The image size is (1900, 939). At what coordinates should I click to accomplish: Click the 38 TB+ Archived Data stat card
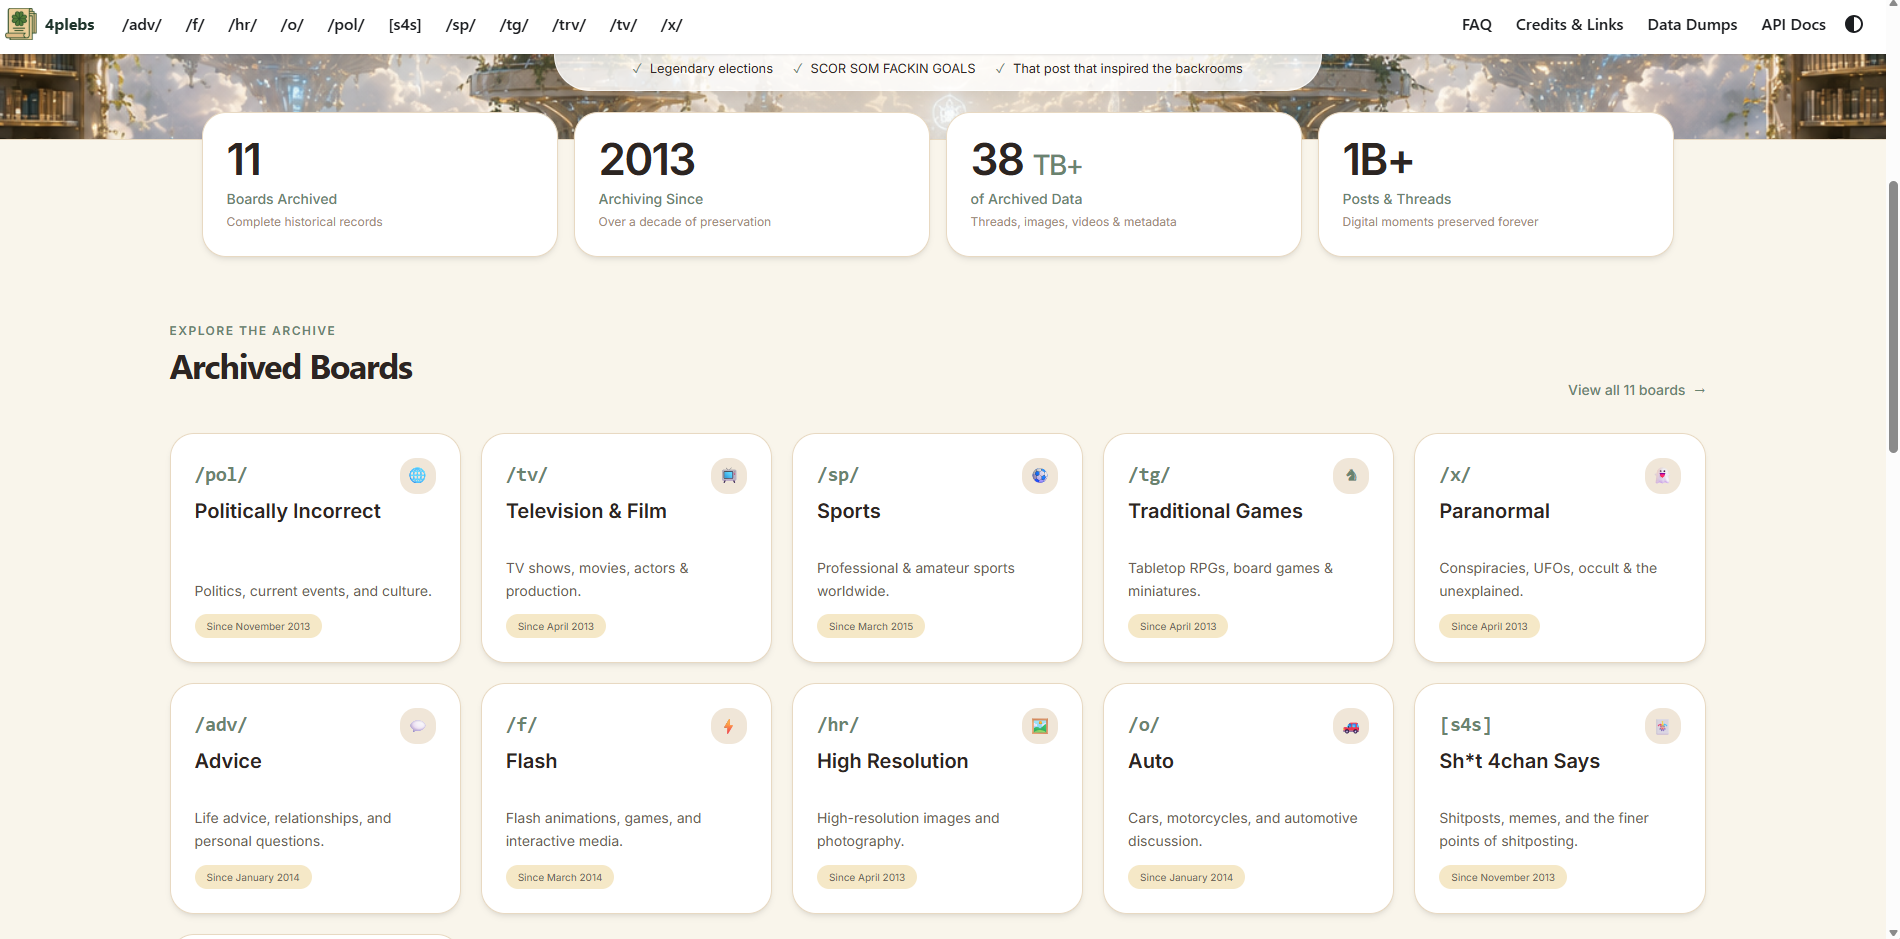[1124, 184]
